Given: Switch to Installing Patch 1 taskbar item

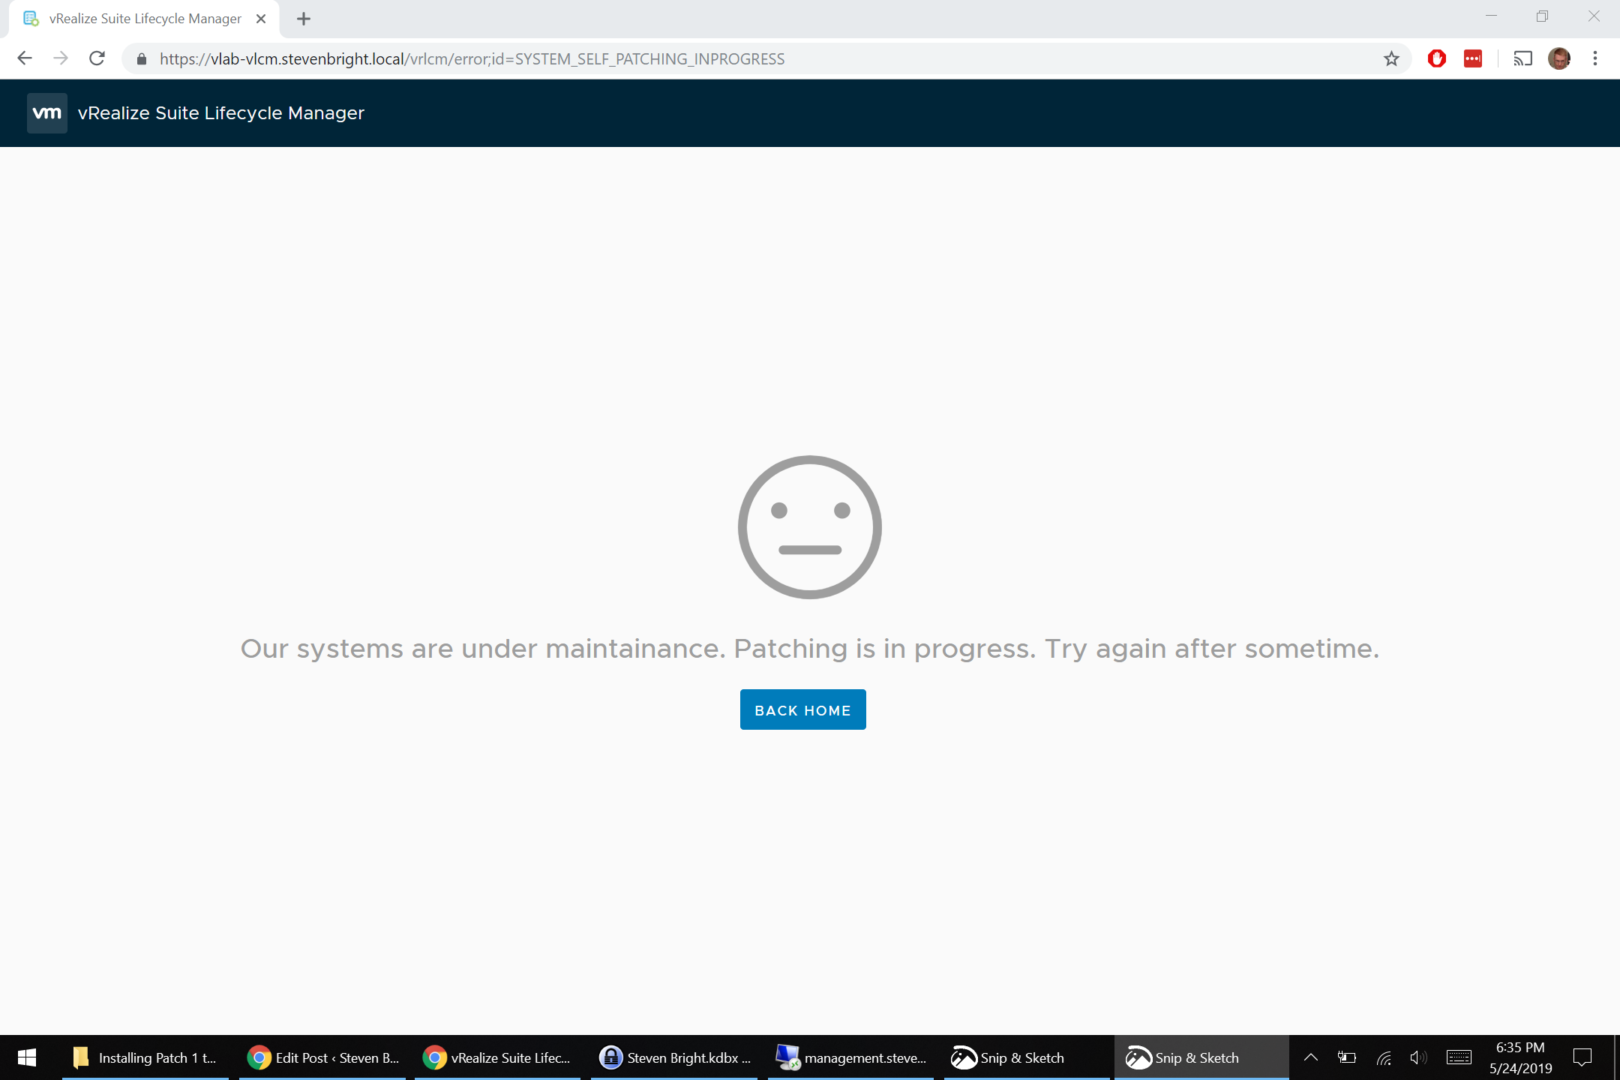Looking at the screenshot, I should click(x=145, y=1057).
